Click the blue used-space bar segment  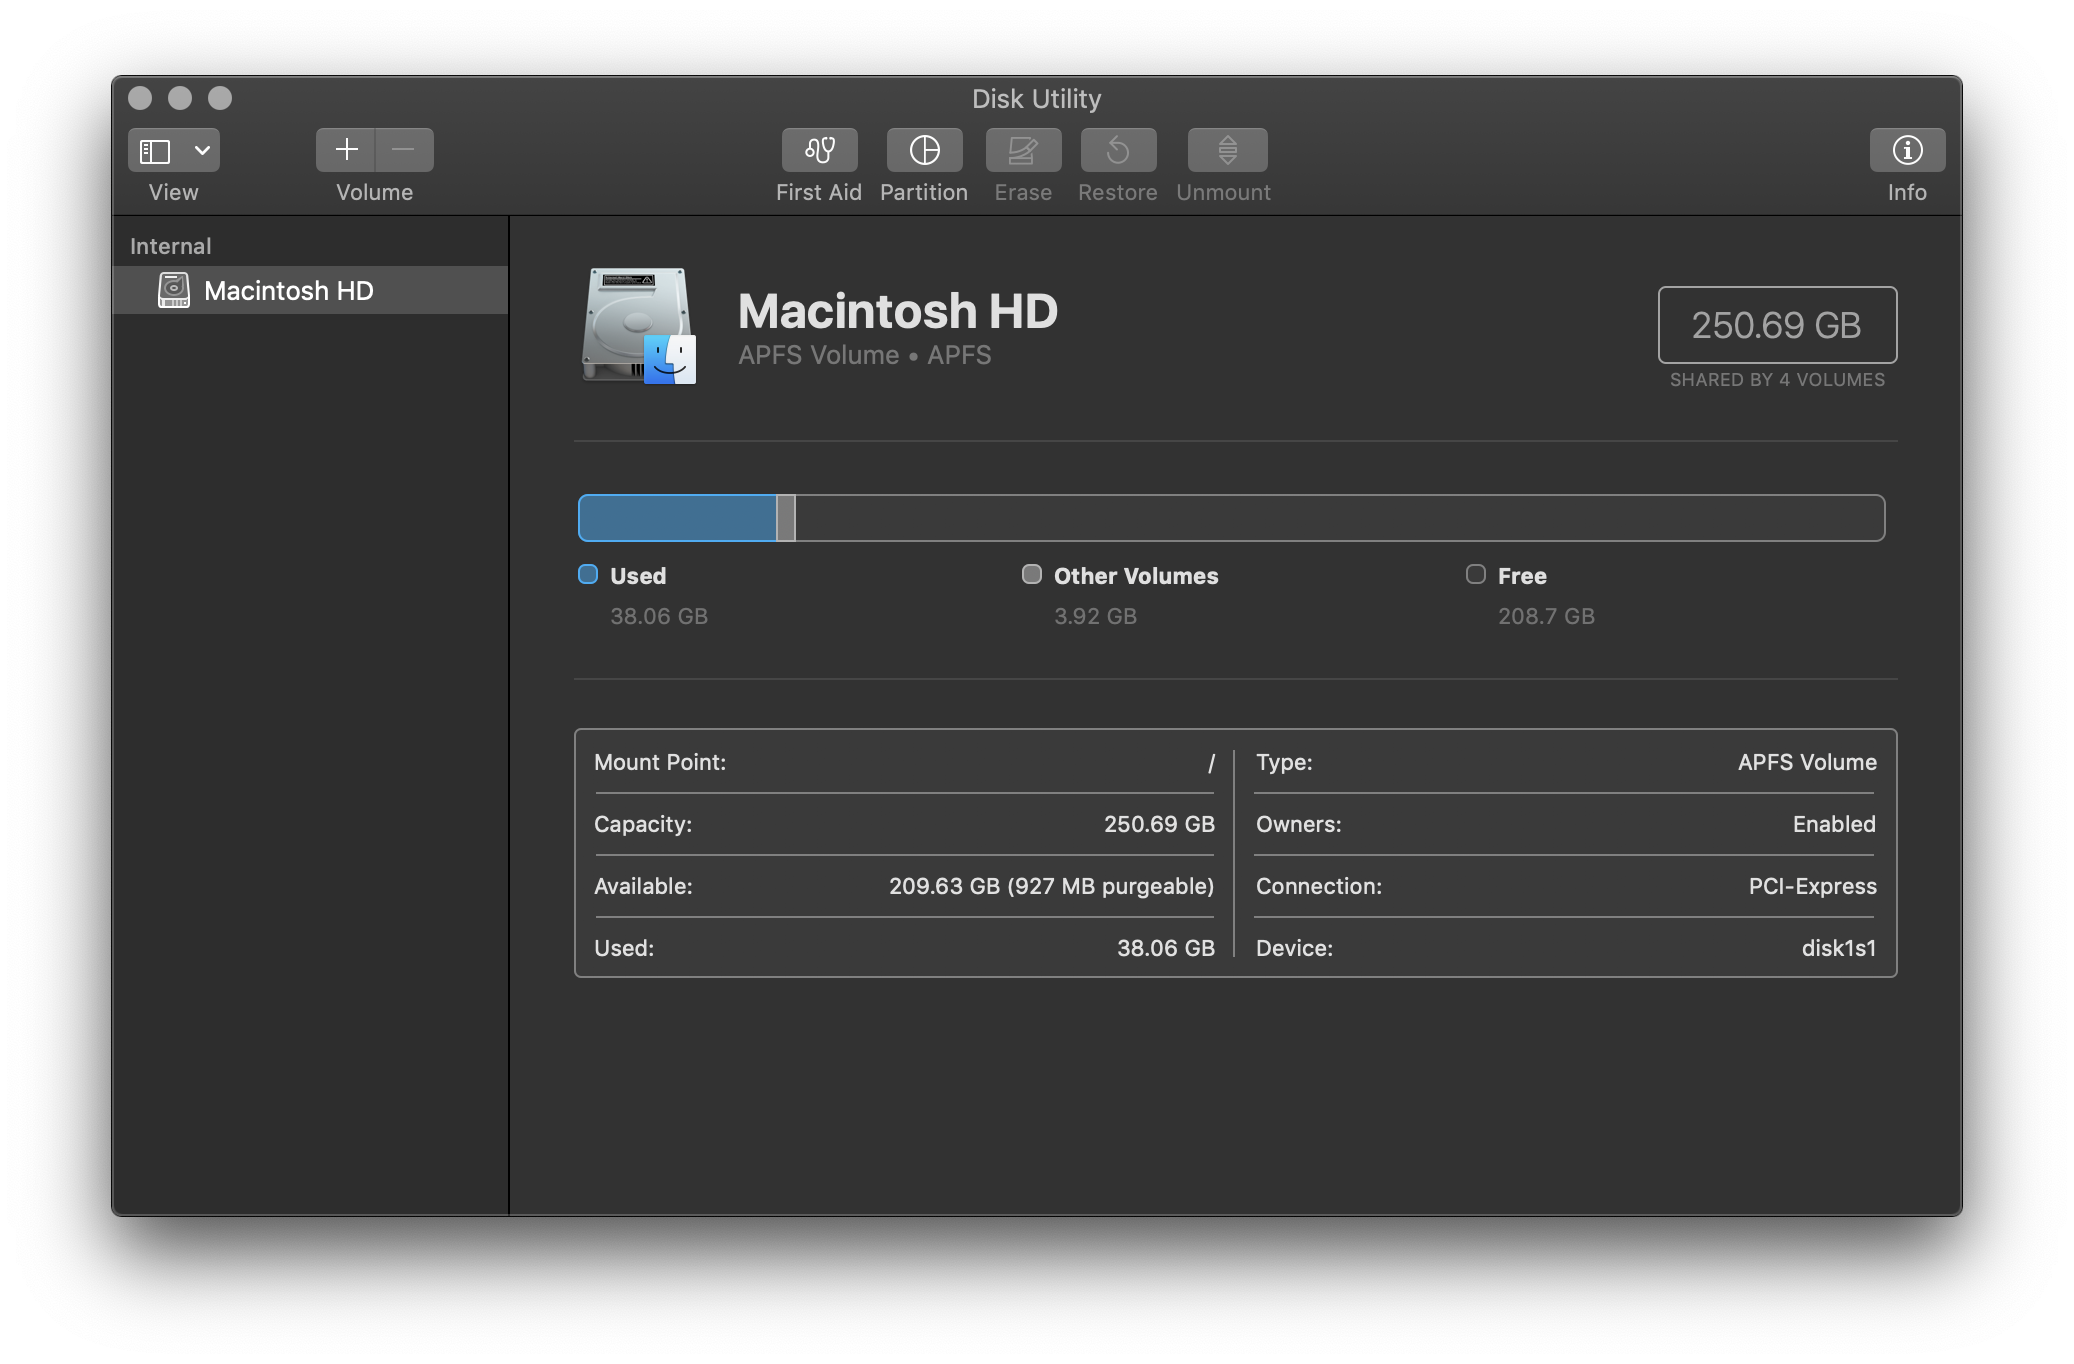pos(677,518)
